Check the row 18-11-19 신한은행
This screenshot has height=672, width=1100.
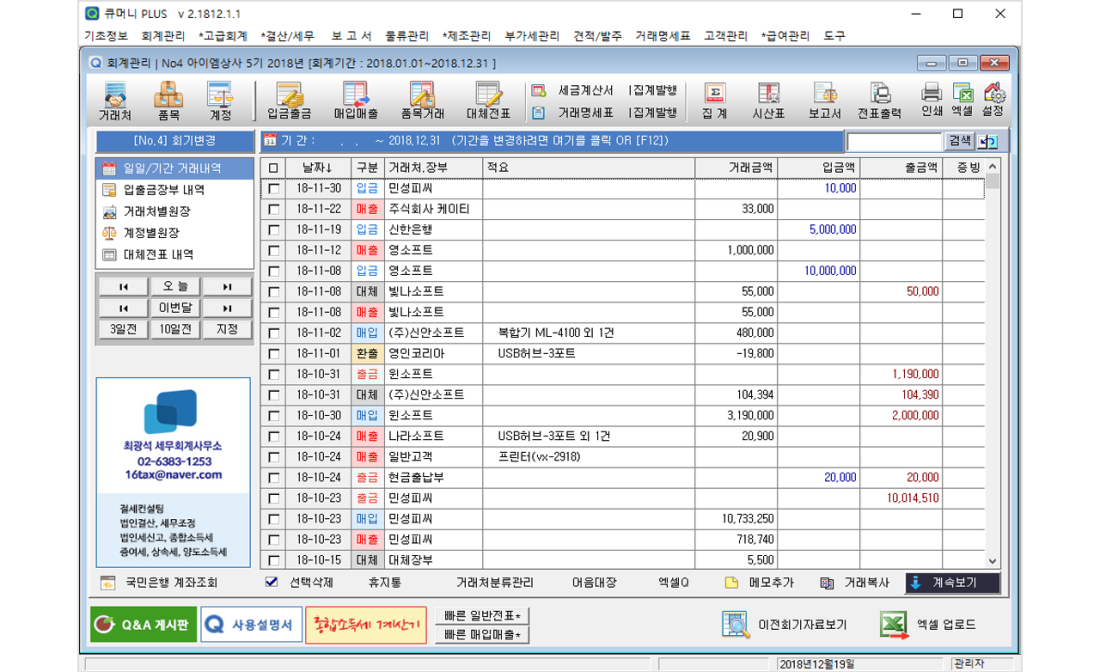click(274, 230)
